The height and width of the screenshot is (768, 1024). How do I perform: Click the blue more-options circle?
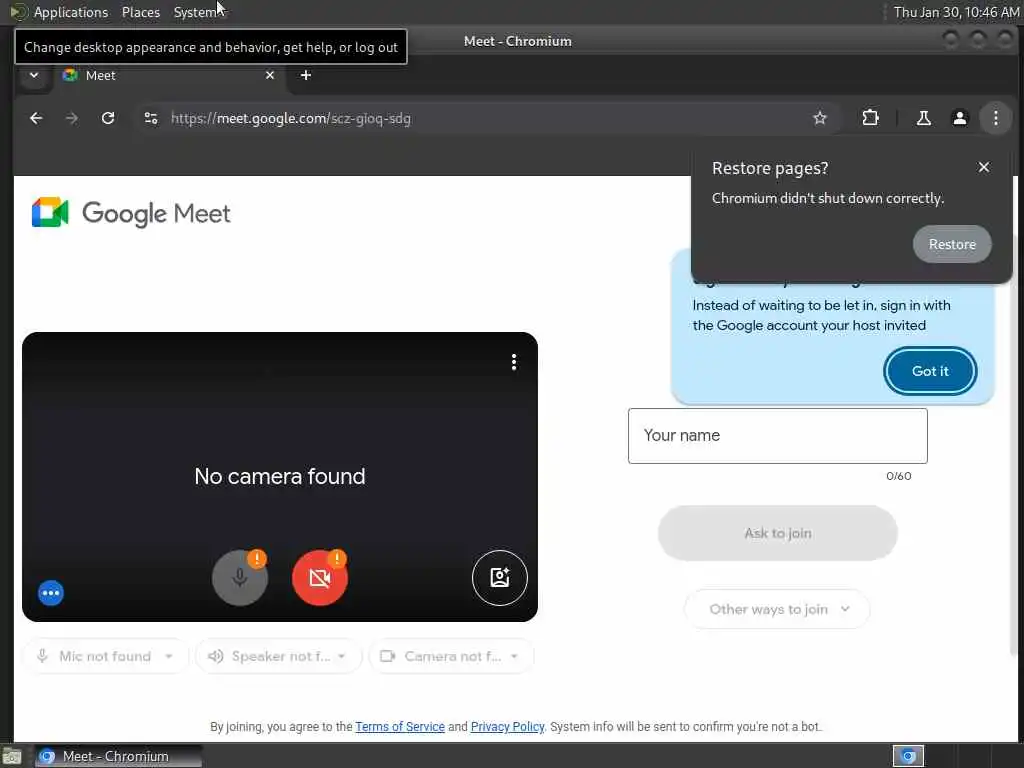pos(51,593)
